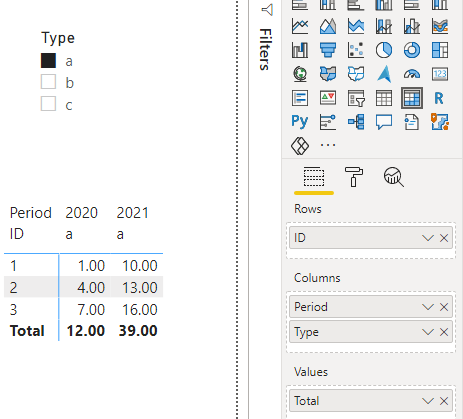Screen dimensions: 463x419
Task: Switch to Format paint roller tab
Action: 354,177
